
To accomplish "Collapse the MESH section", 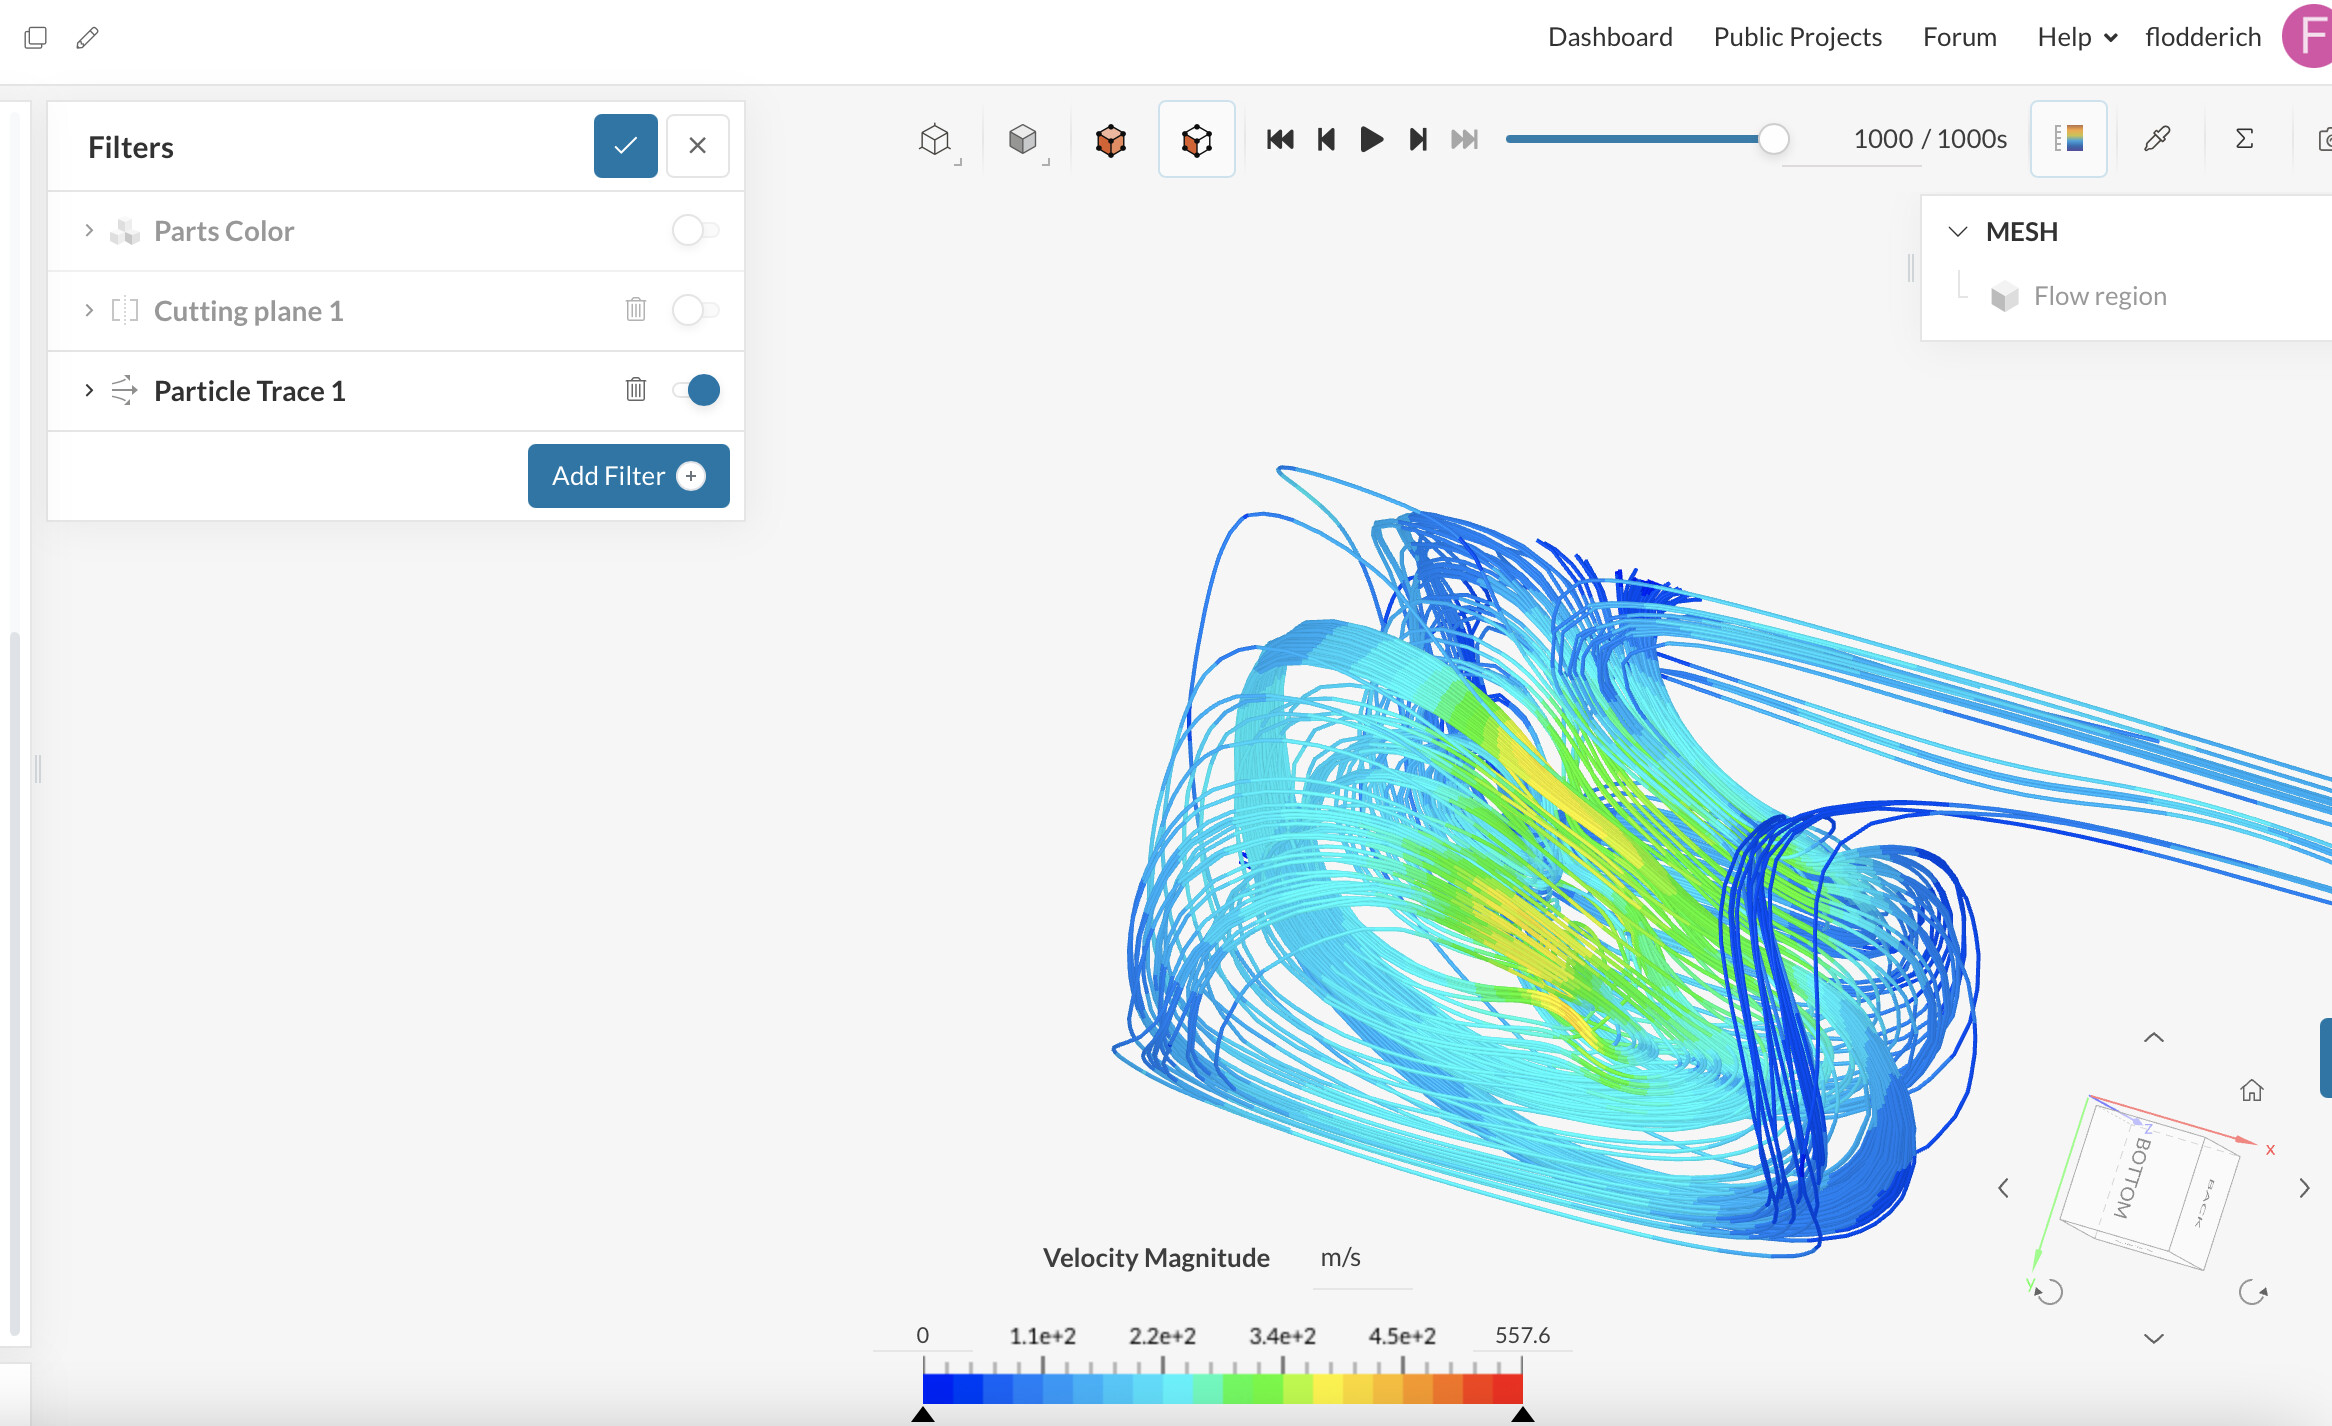I will (x=1958, y=232).
